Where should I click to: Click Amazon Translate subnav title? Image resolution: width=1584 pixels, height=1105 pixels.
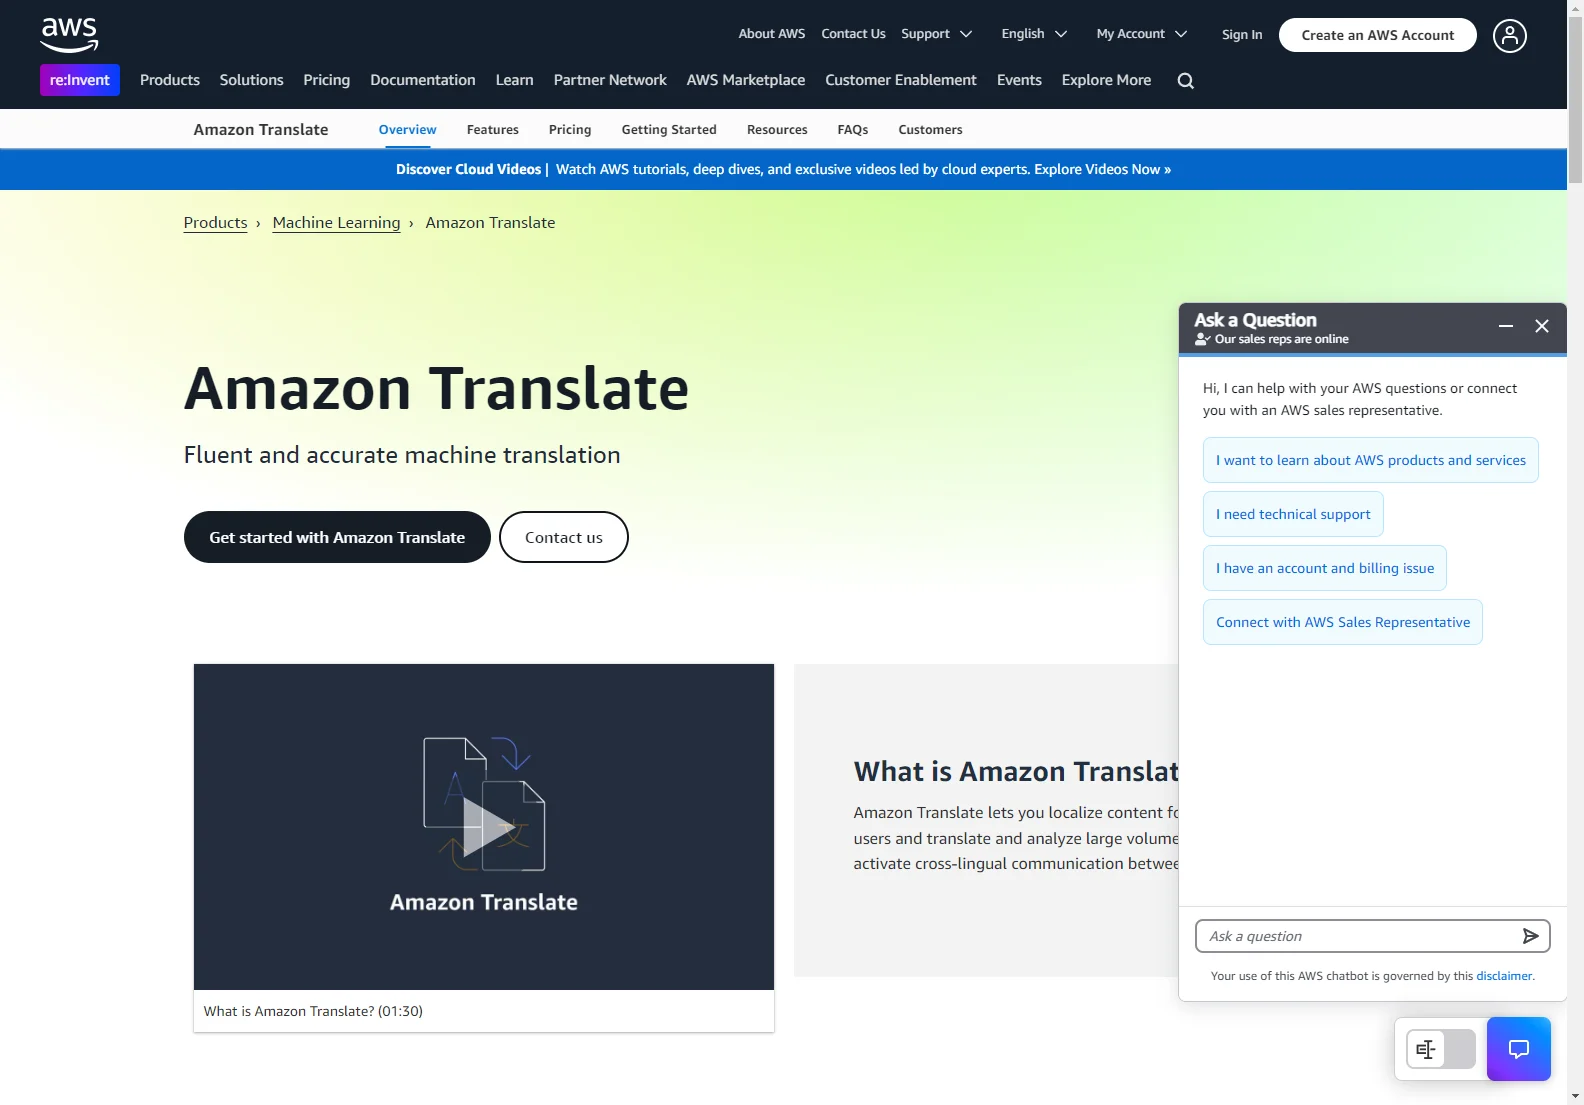click(261, 130)
